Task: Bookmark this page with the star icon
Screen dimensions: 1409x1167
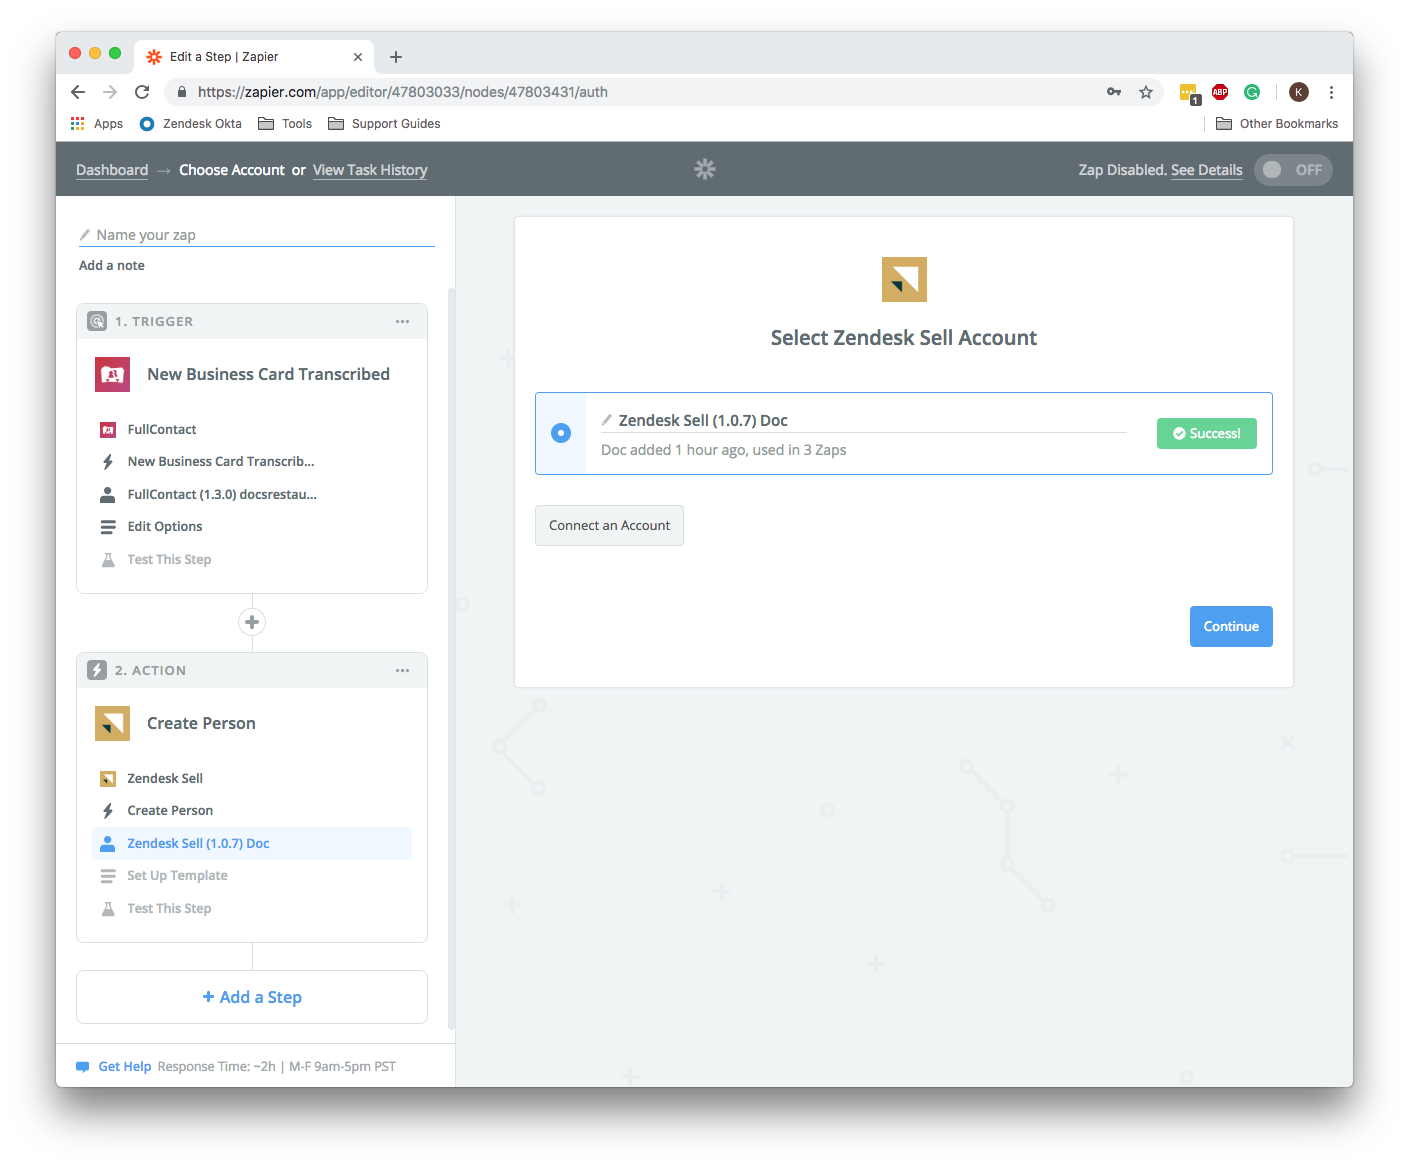Action: coord(1146,92)
